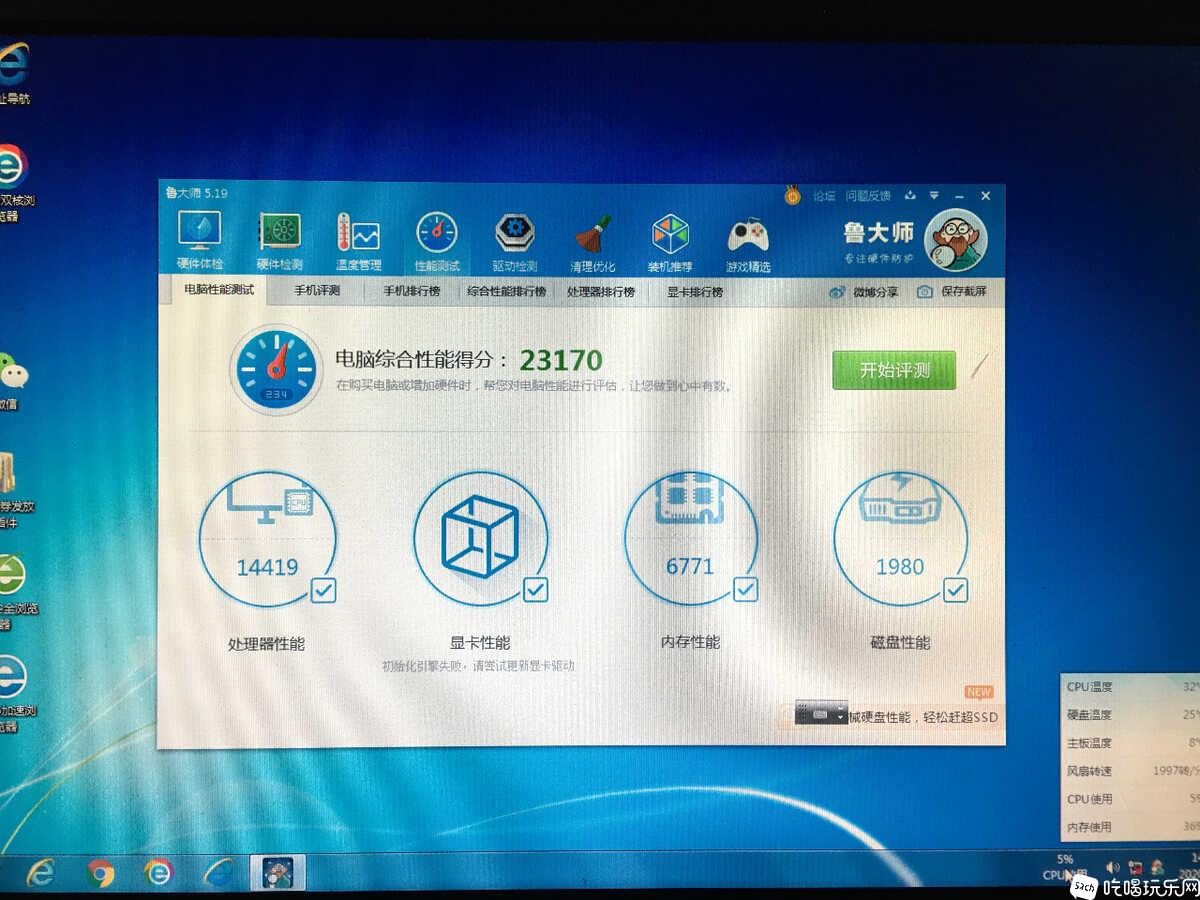Open 温度管理 temperature management module
This screenshot has width=1200, height=900.
tap(358, 242)
